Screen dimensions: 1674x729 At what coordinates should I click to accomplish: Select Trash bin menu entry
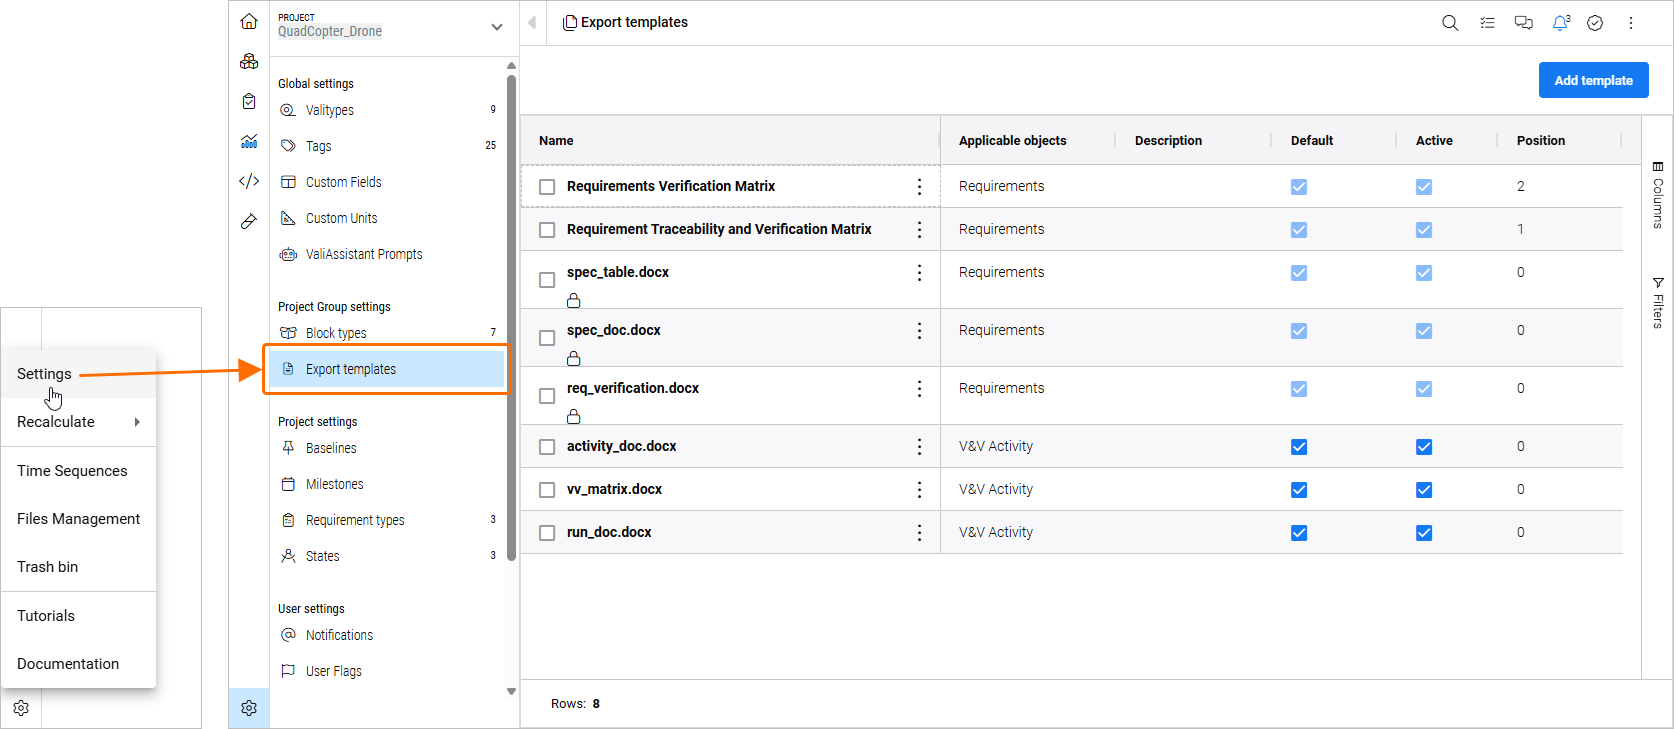point(47,567)
